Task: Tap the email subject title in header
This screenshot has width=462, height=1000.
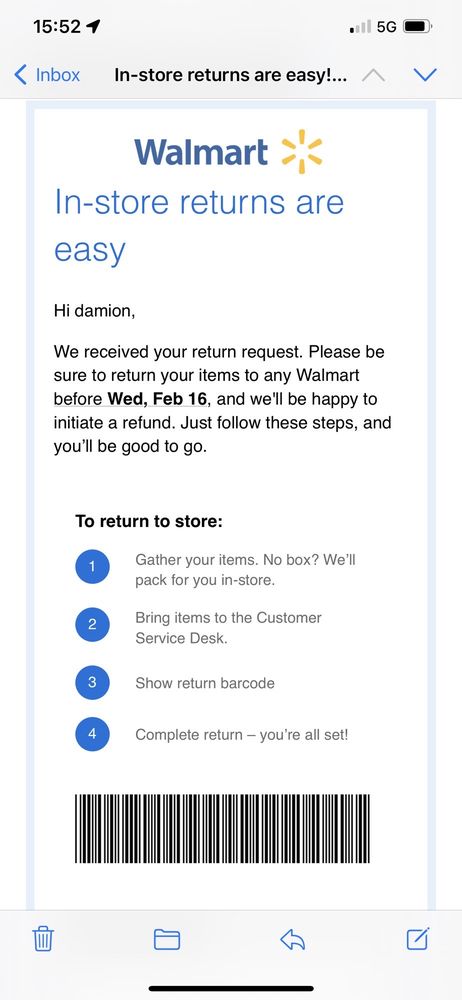Action: coord(231,75)
